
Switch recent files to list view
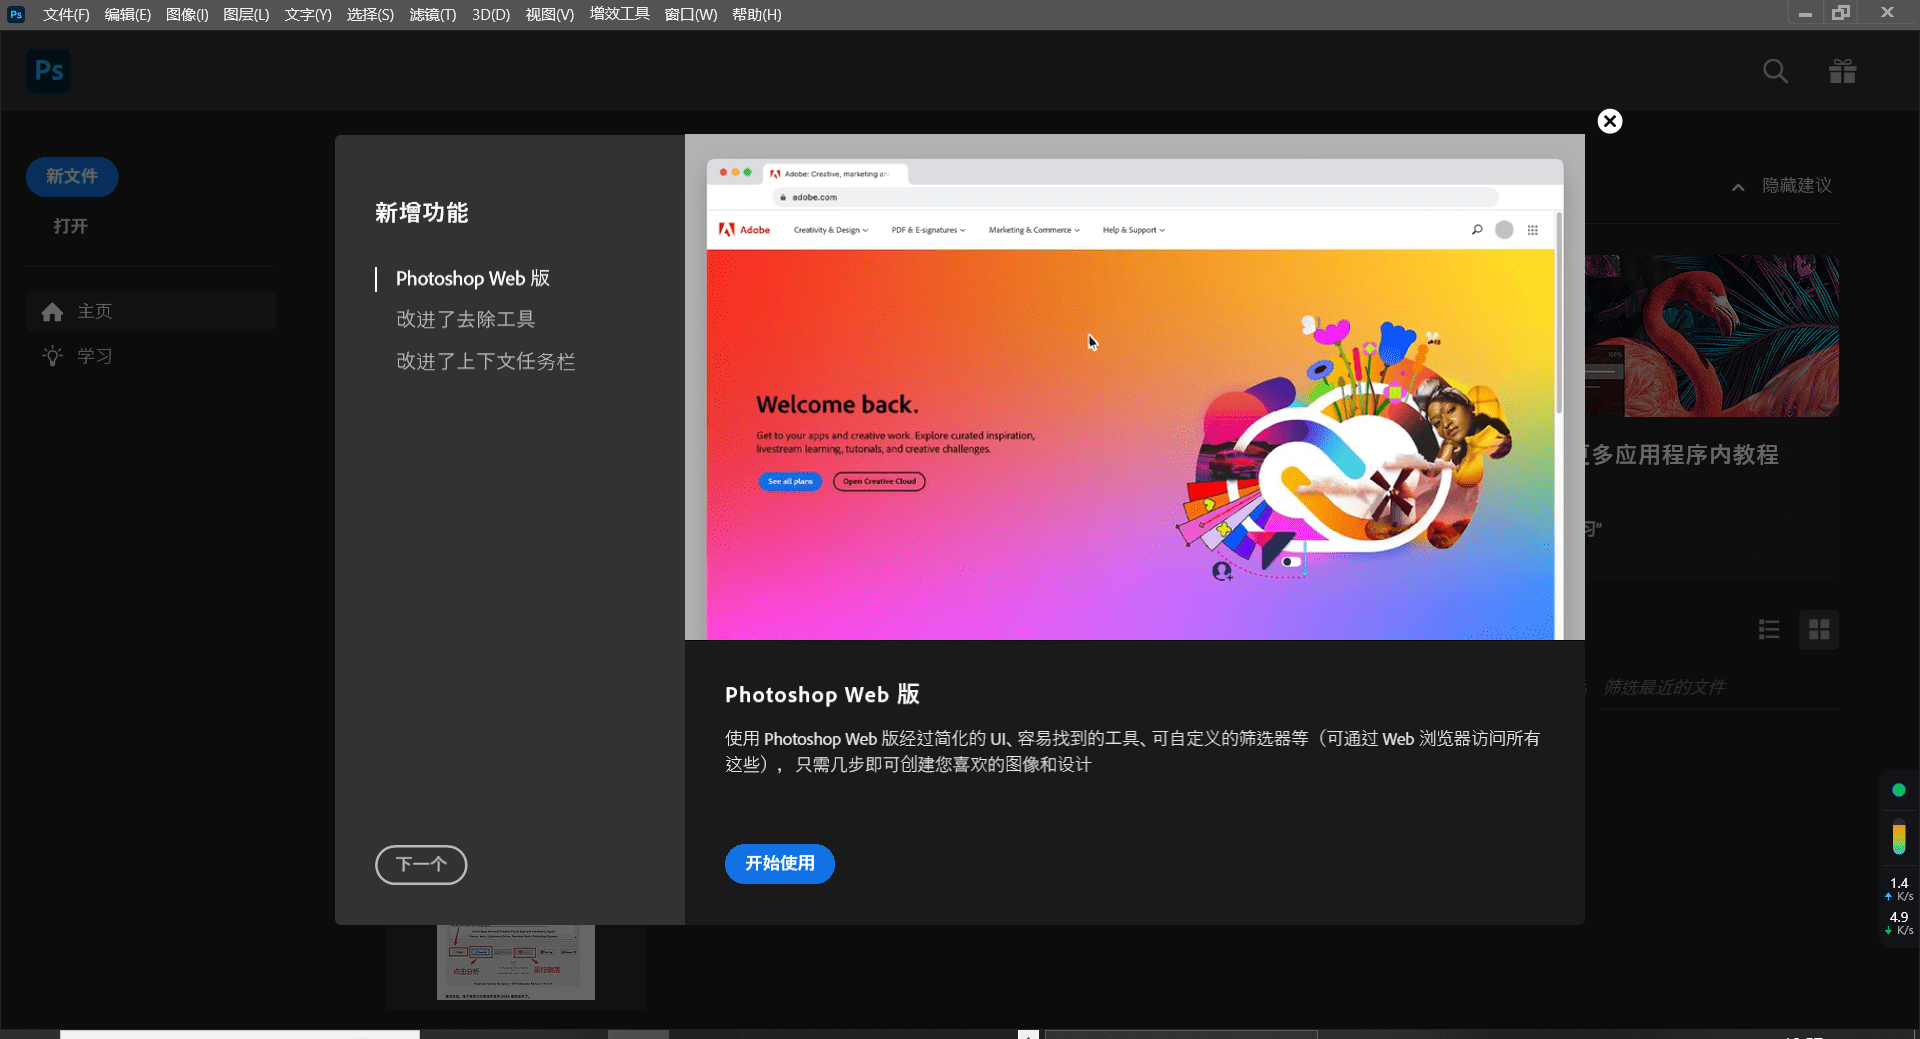tap(1769, 629)
